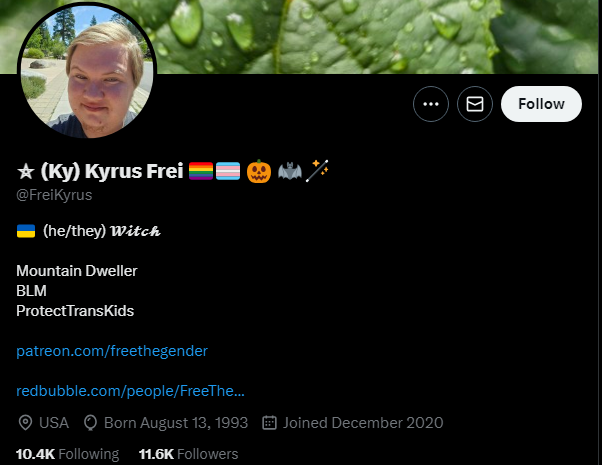
Task: Click the location pin icon next to USA
Action: point(25,423)
